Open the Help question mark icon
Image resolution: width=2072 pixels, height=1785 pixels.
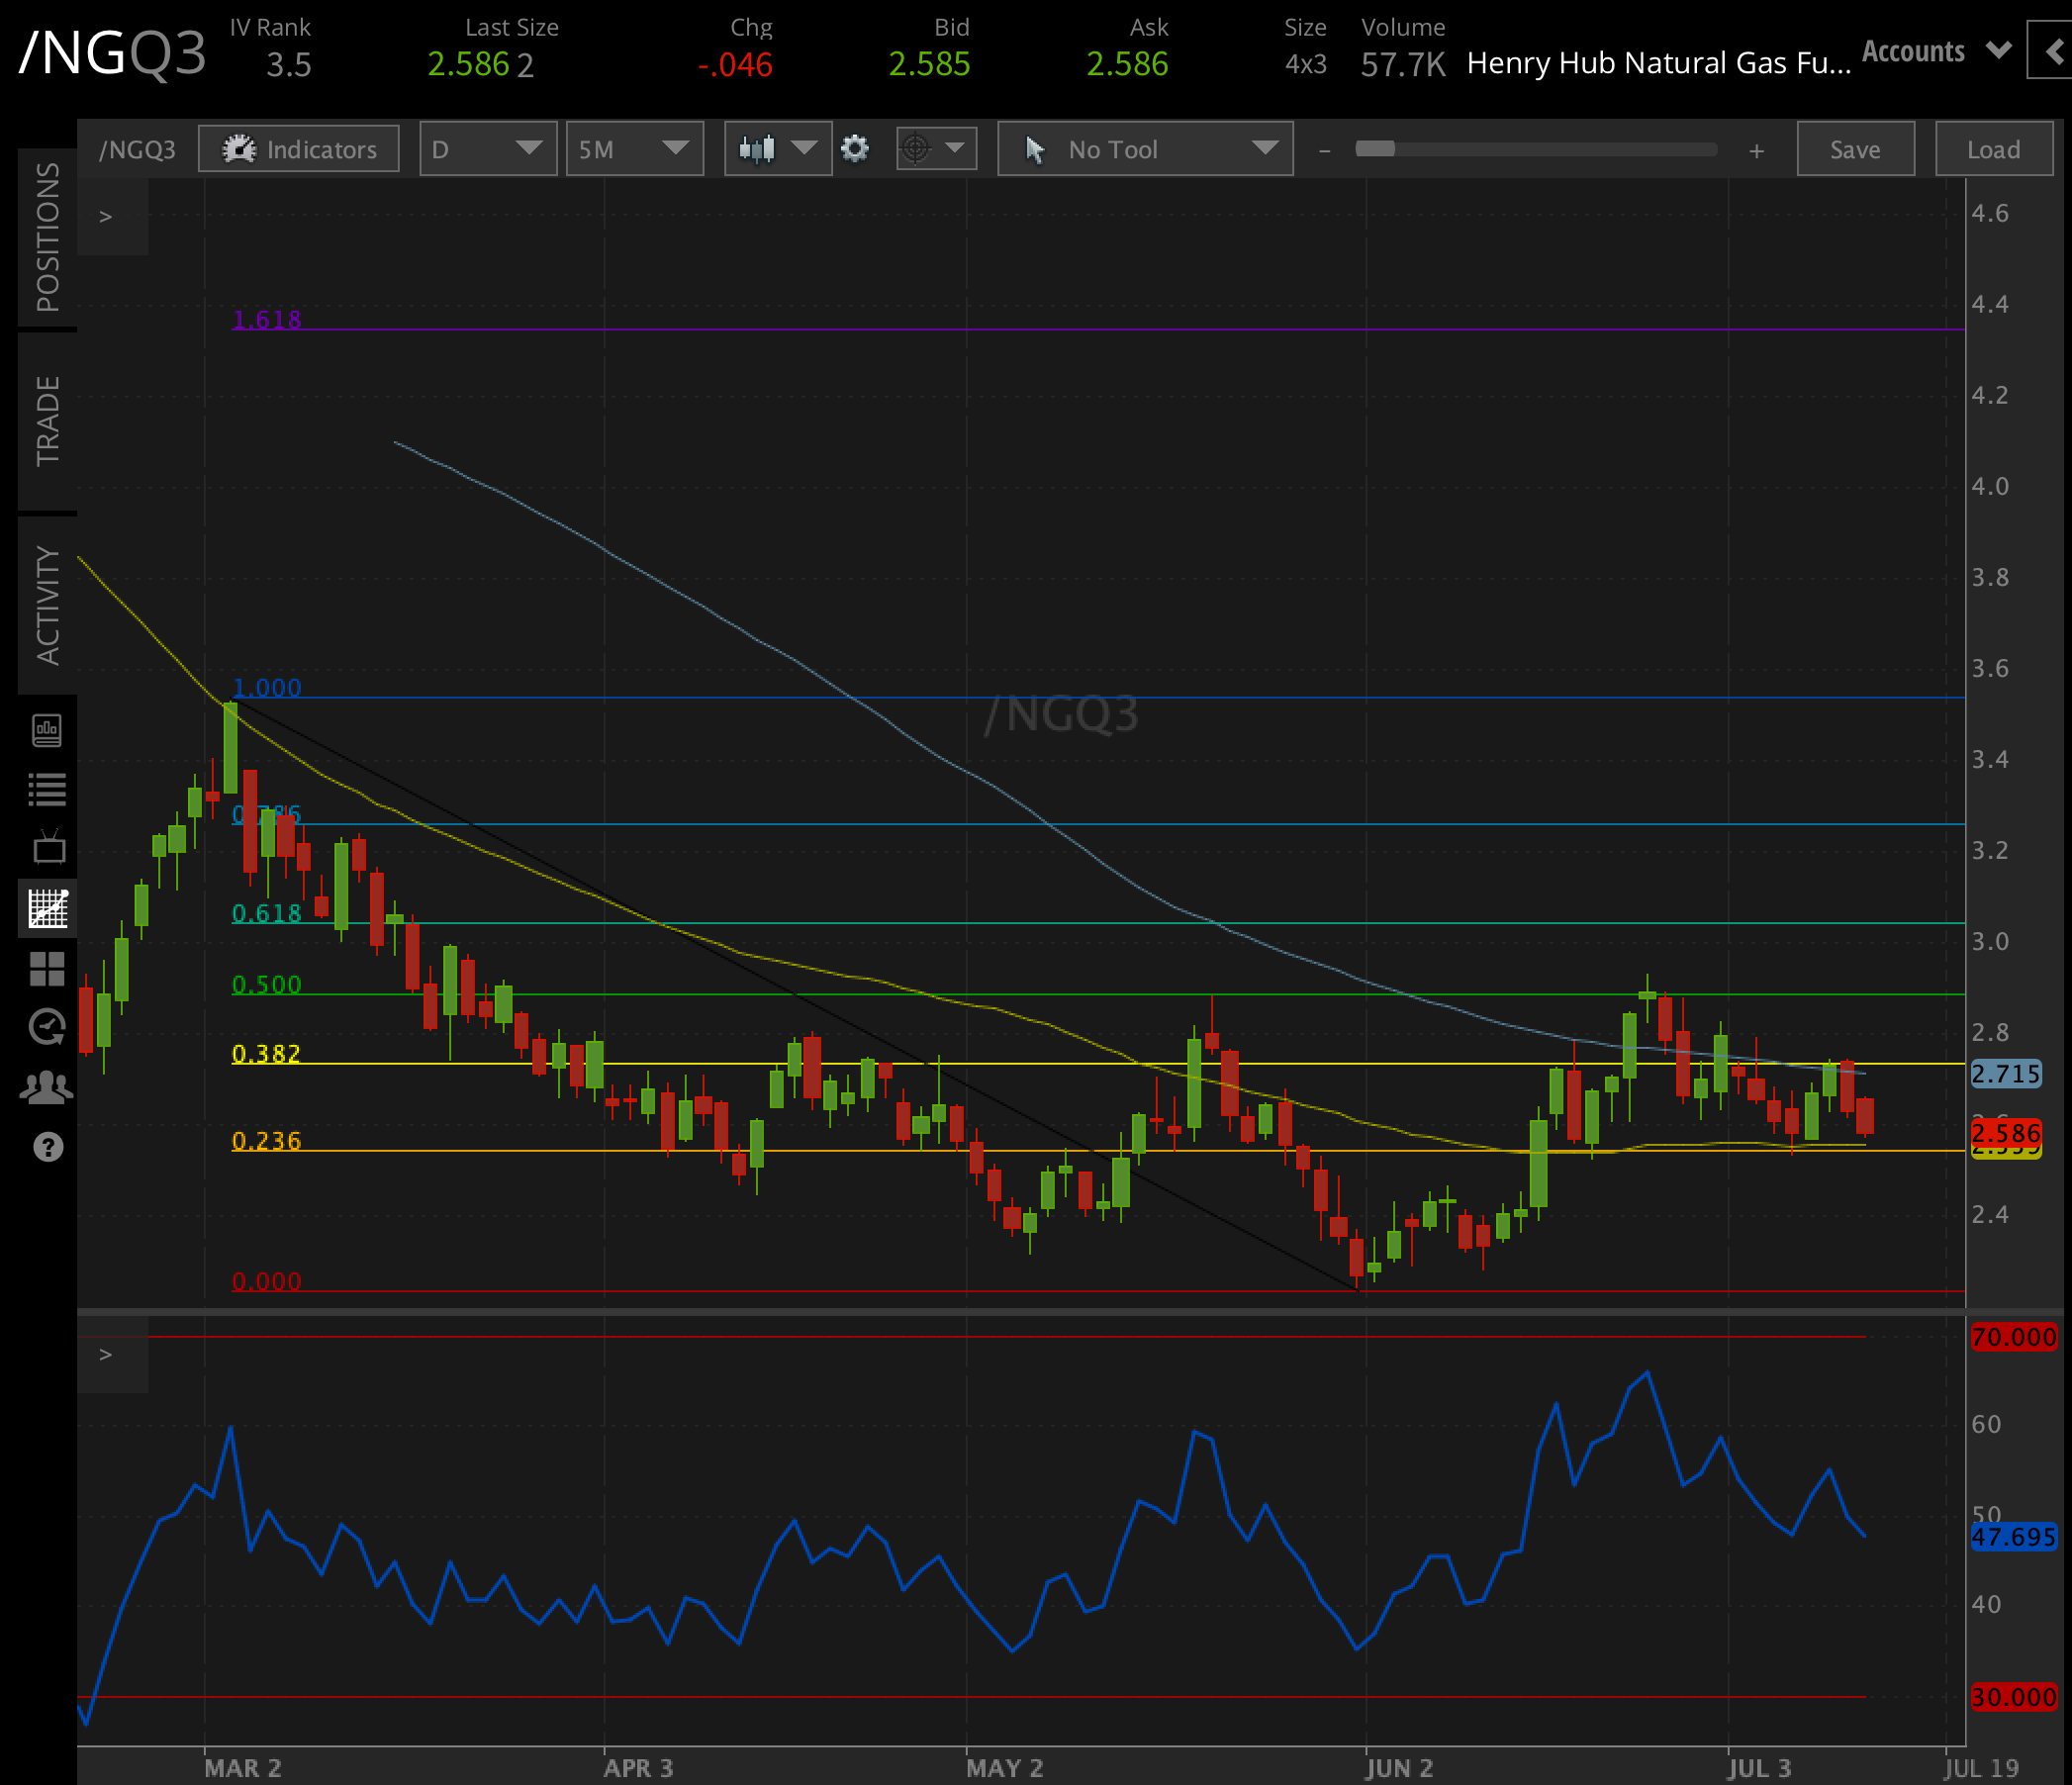click(47, 1146)
